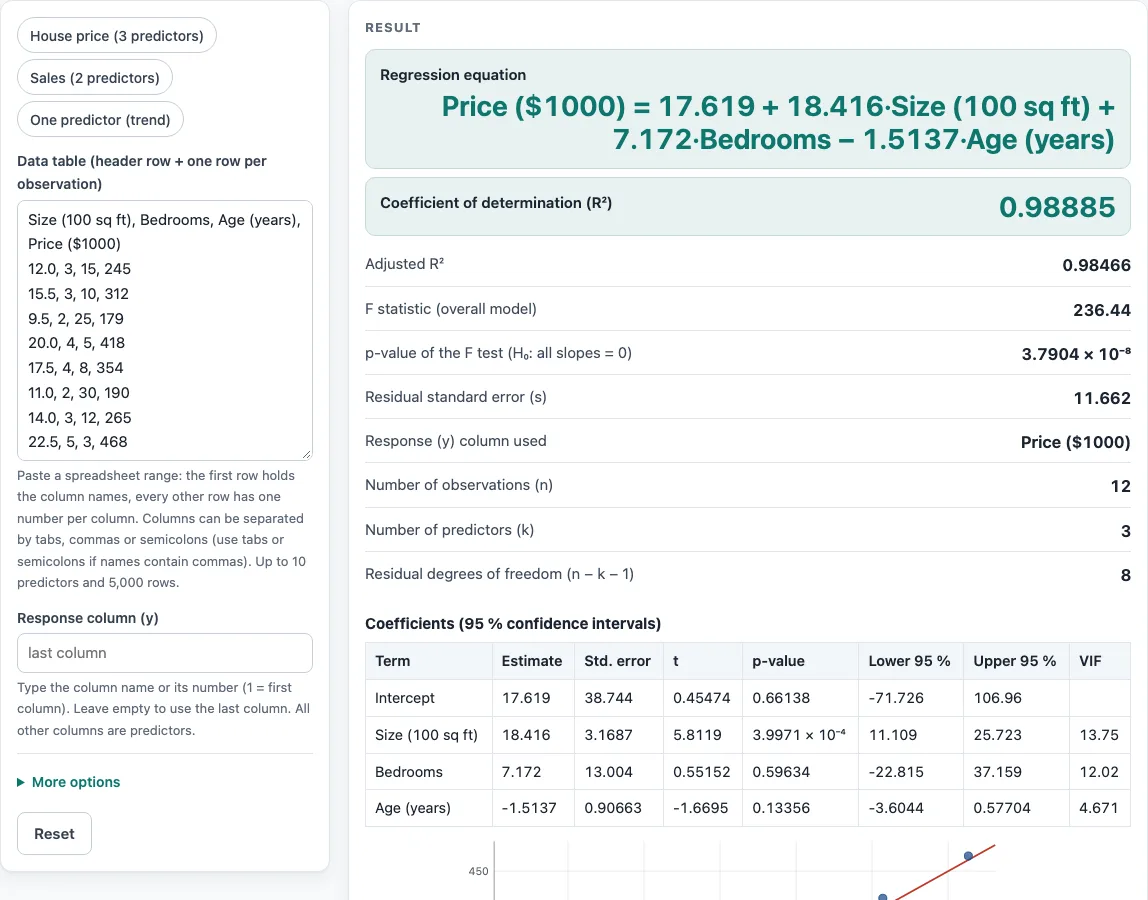Focus the Response column (y) input field
This screenshot has width=1148, height=900.
pos(165,652)
